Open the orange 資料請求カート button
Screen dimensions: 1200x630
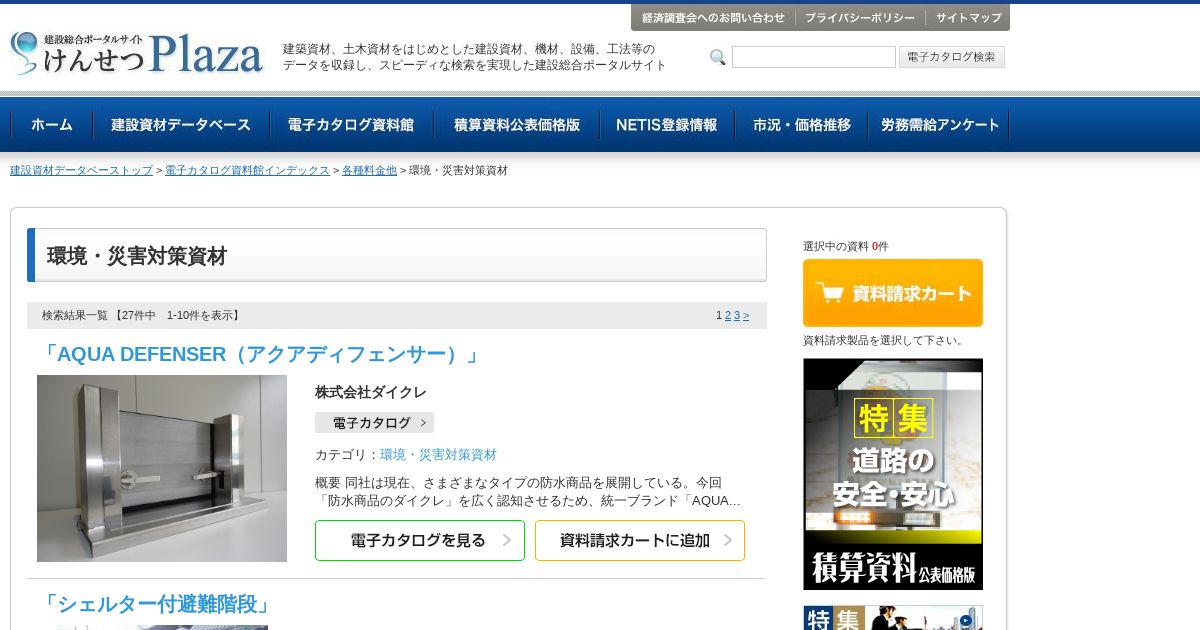[x=893, y=293]
